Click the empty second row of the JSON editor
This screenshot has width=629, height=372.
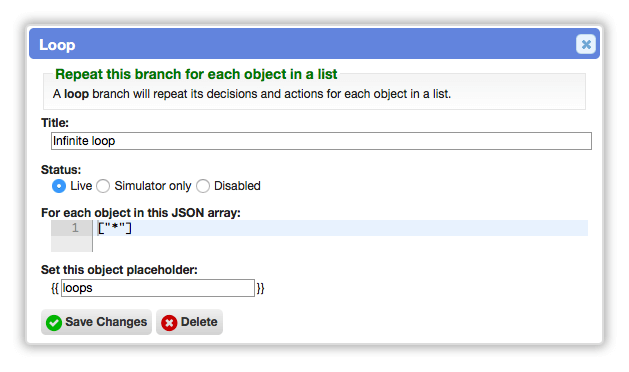click(340, 244)
